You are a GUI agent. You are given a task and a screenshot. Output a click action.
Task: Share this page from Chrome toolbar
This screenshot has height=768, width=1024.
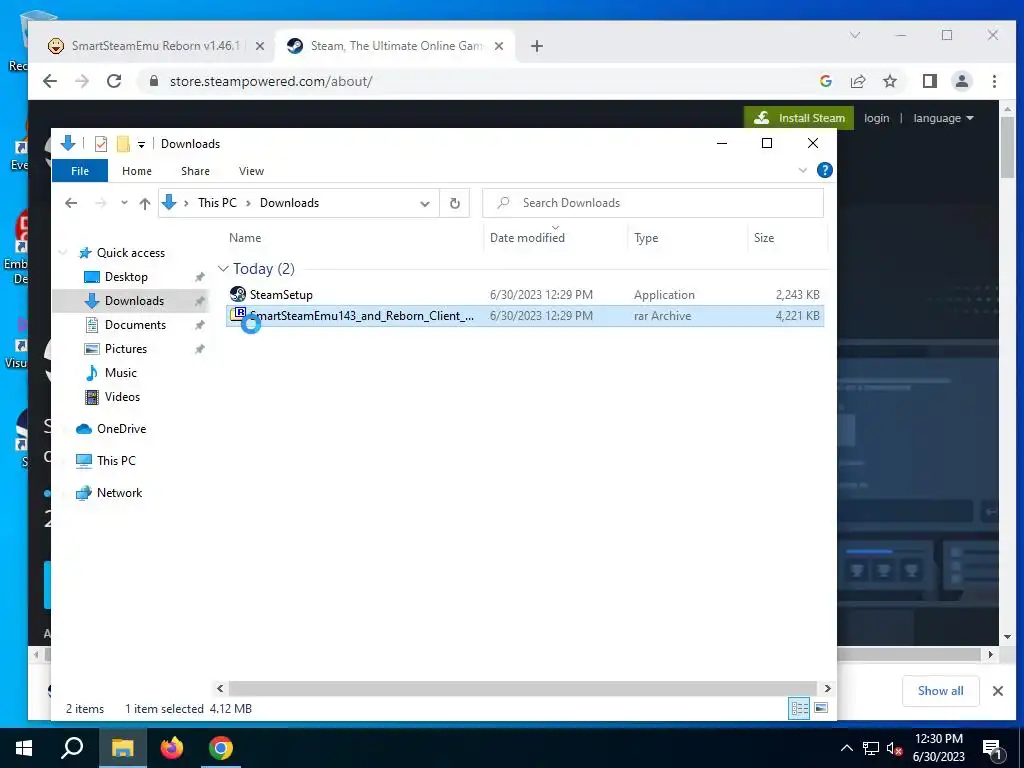(857, 81)
